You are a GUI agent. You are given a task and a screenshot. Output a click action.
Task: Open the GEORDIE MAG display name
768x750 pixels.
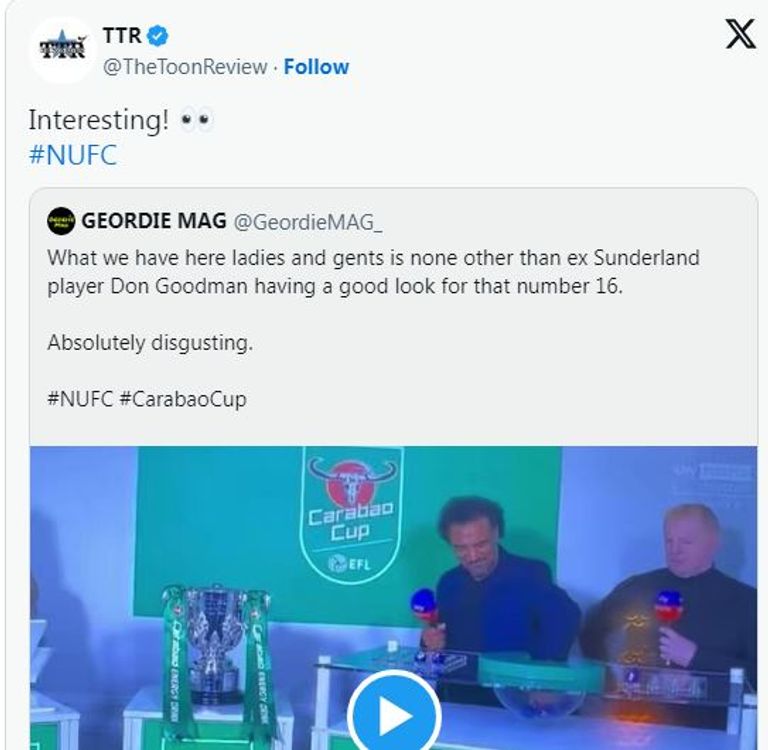[x=152, y=220]
